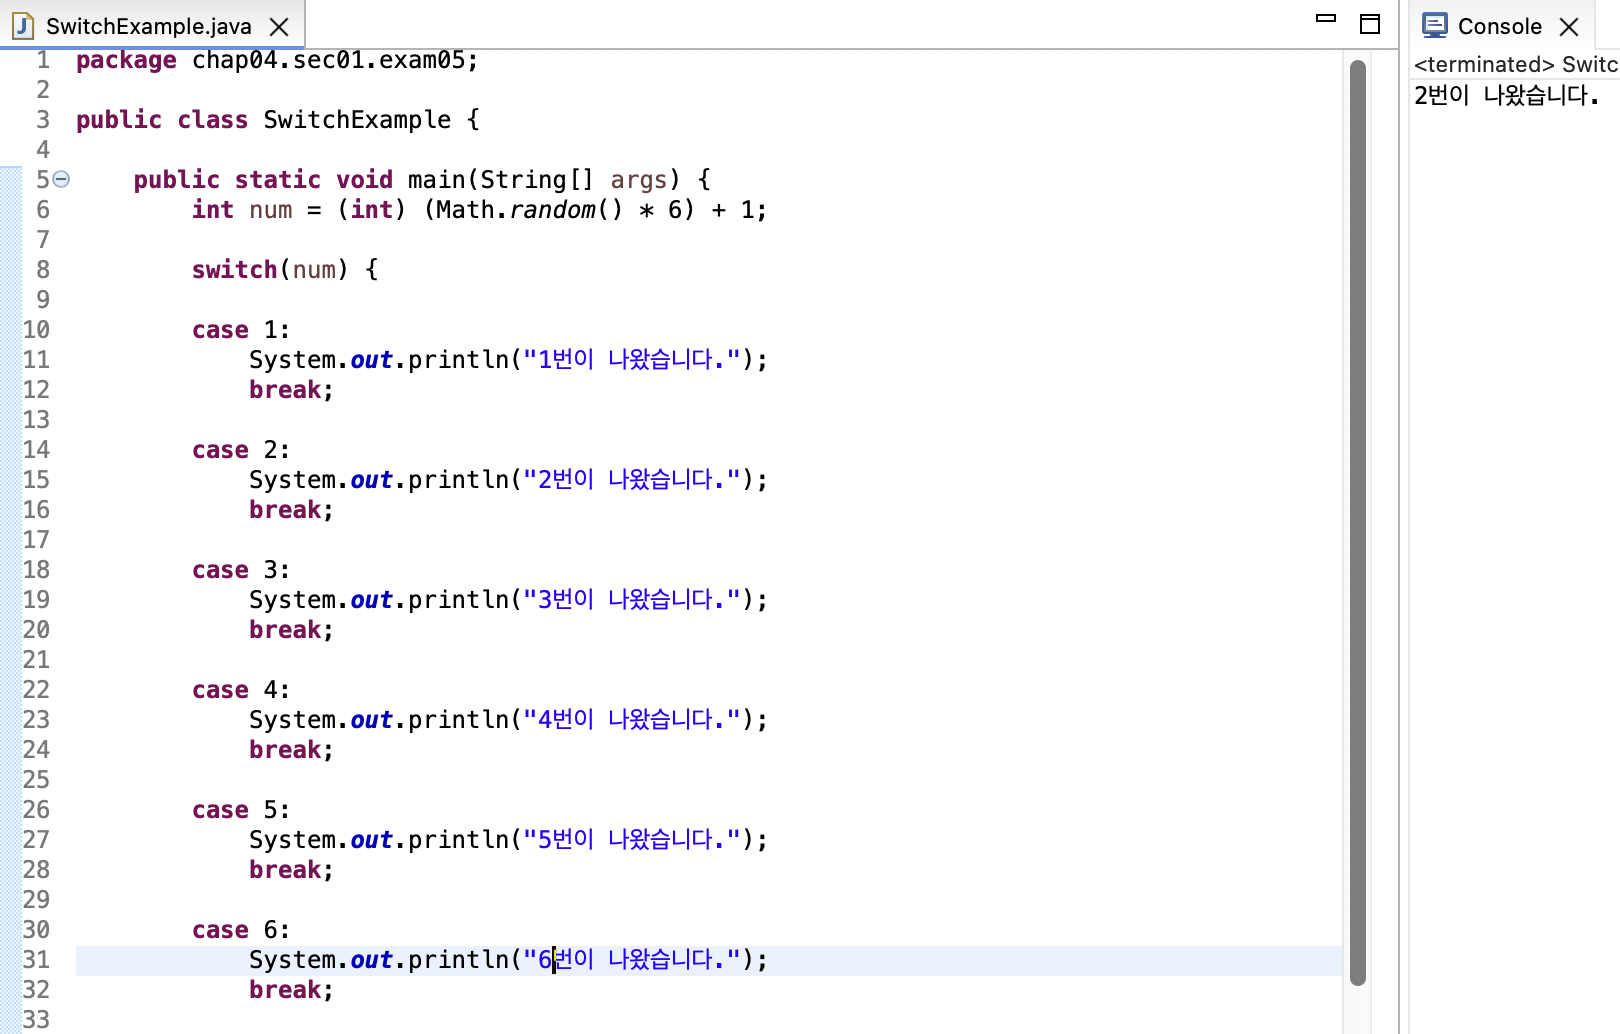Viewport: 1620px width, 1034px height.
Task: Click 'case 1:' label
Action: click(241, 330)
